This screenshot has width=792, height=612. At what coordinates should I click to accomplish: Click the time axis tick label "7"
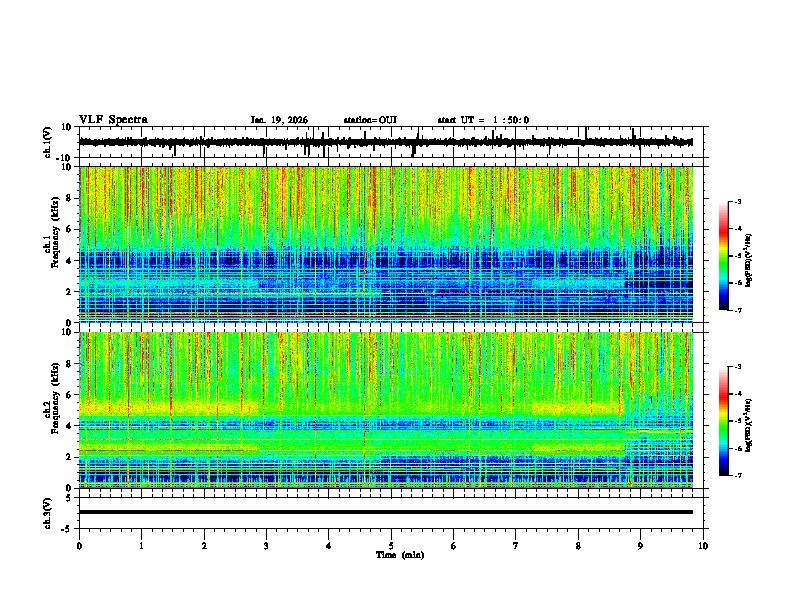[x=516, y=546]
